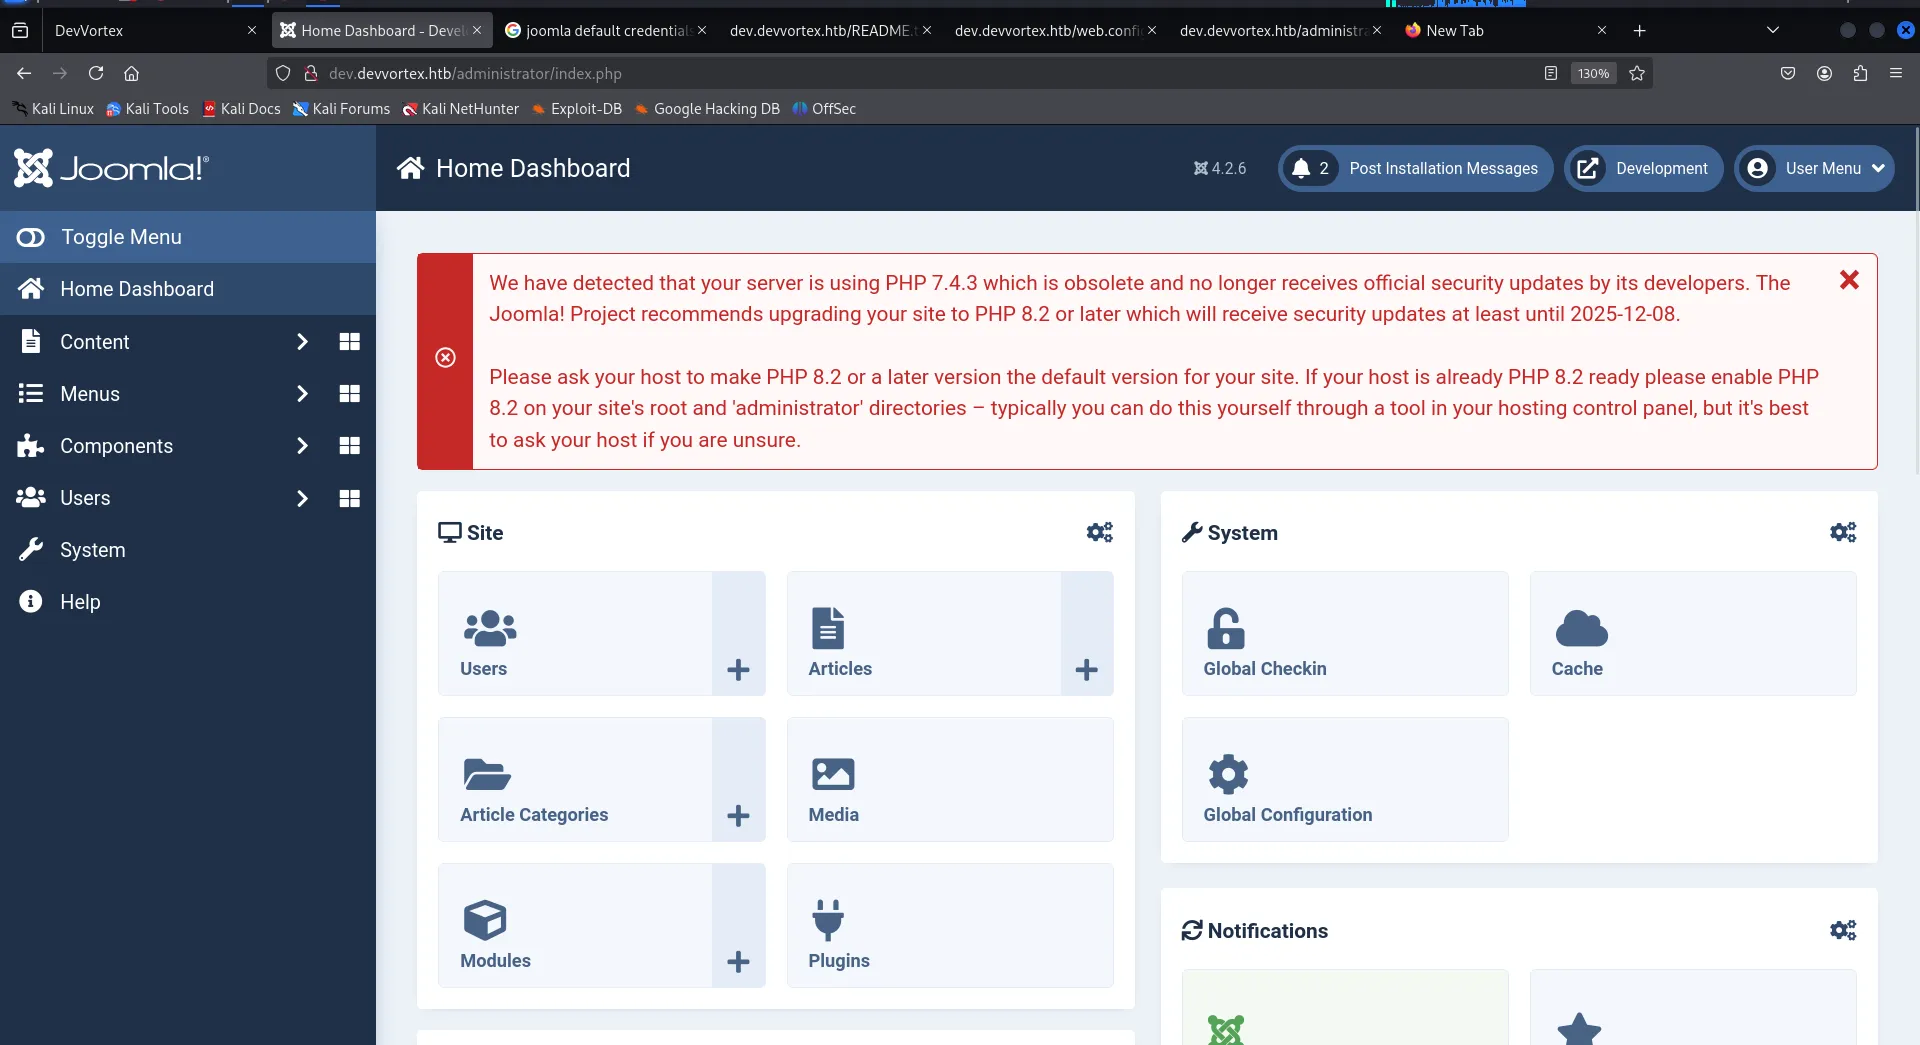Open the System sidebar item
This screenshot has width=1920, height=1045.
click(x=188, y=550)
